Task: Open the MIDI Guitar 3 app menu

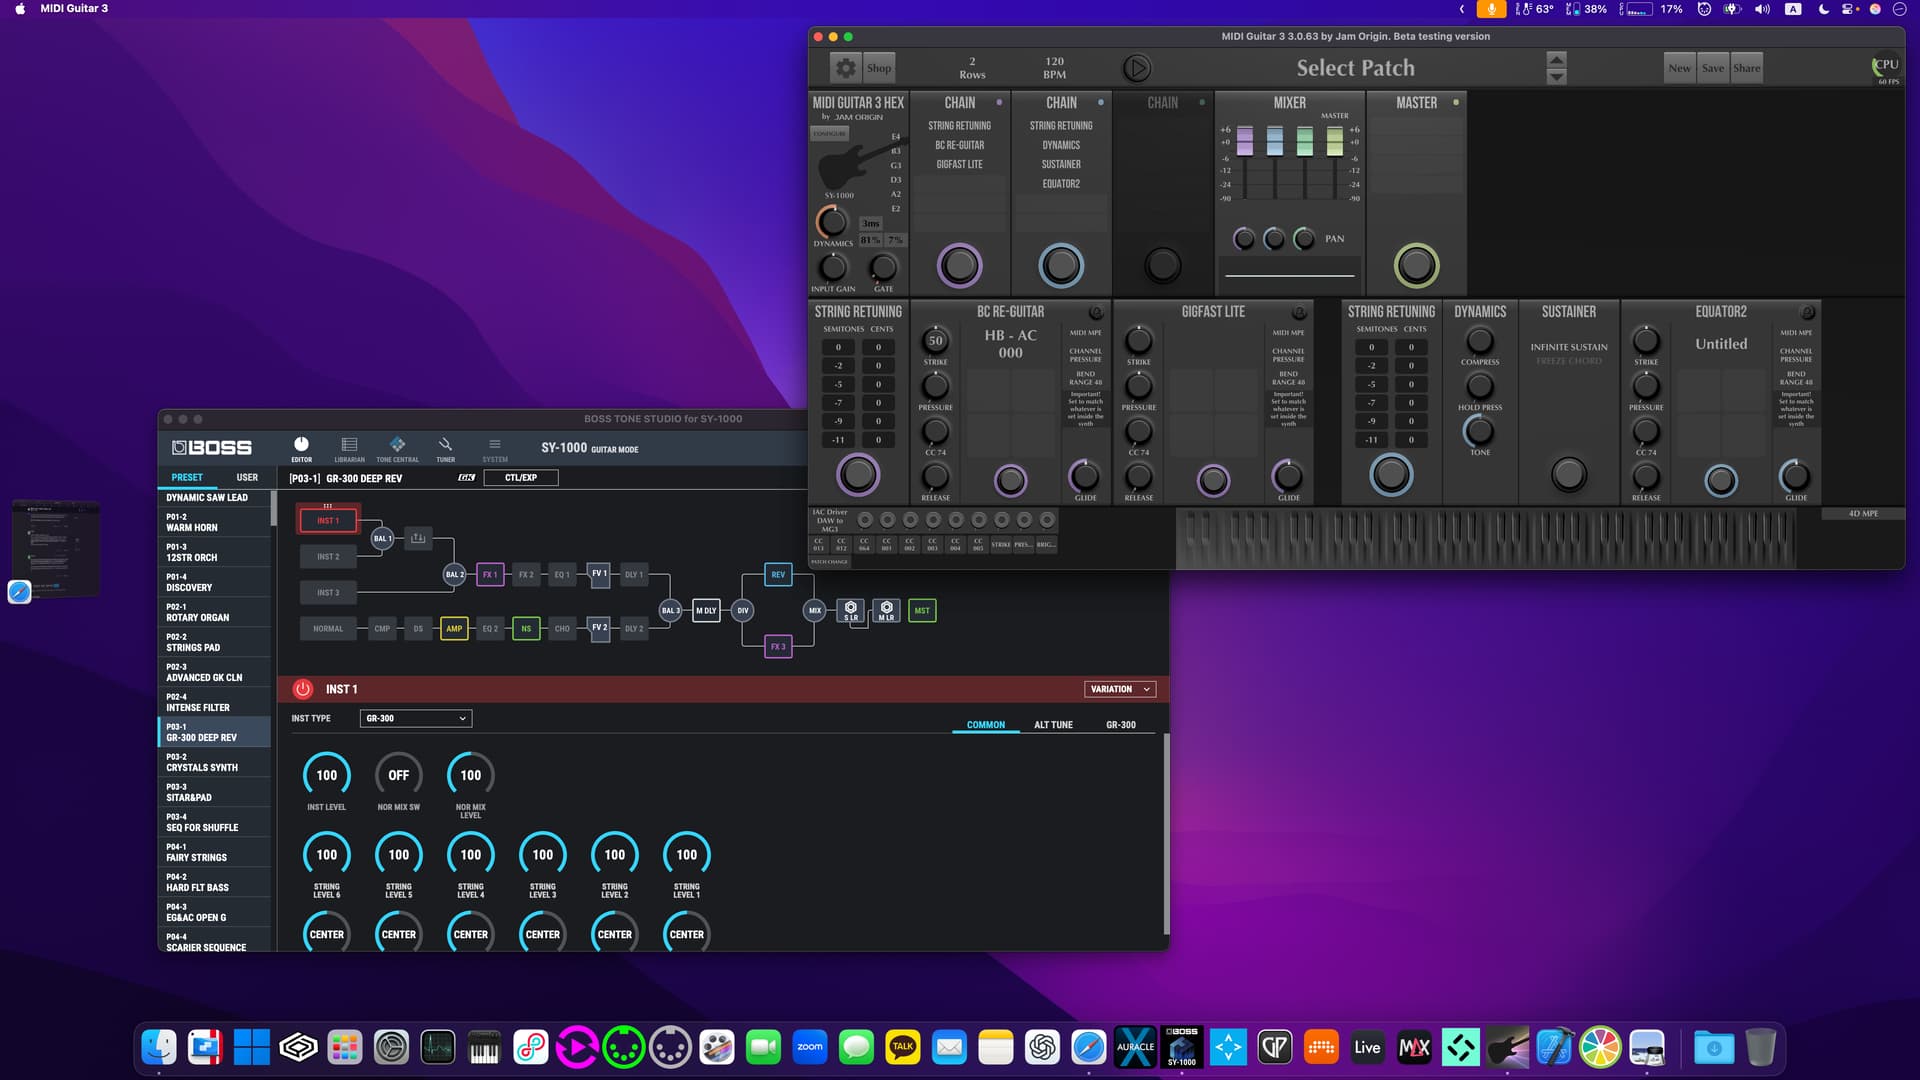Action: click(74, 8)
